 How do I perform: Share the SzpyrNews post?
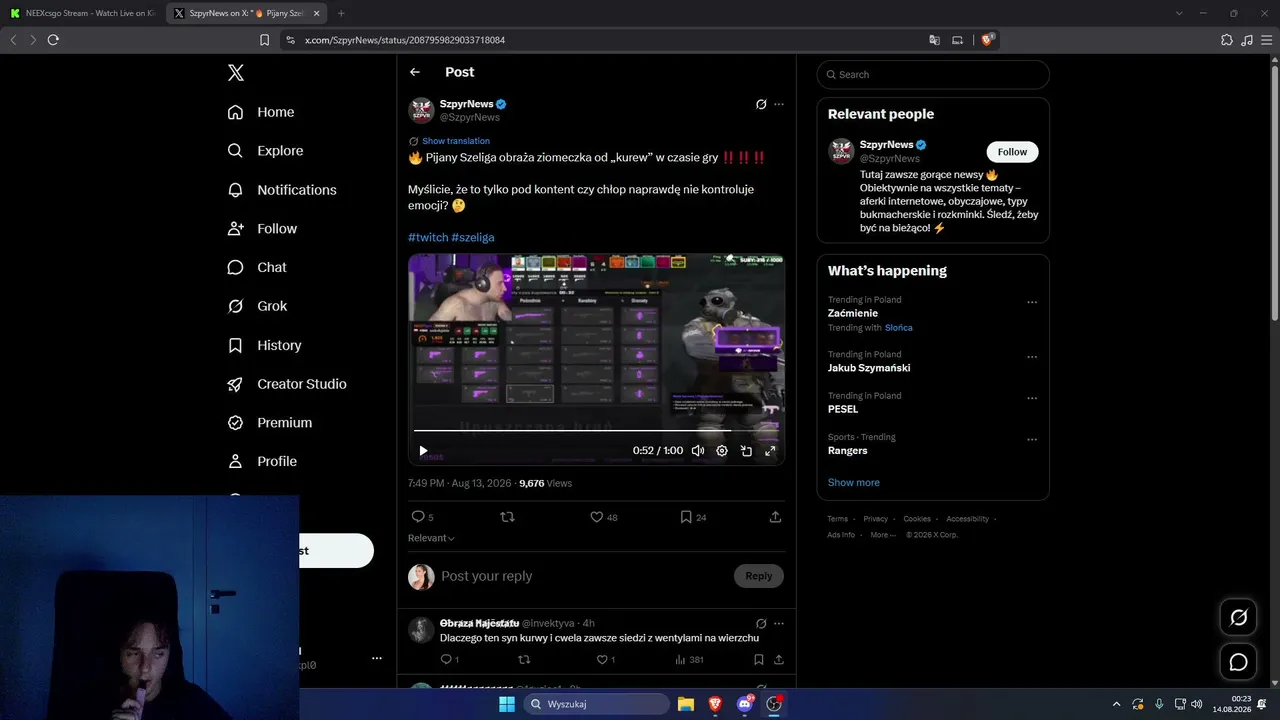775,517
